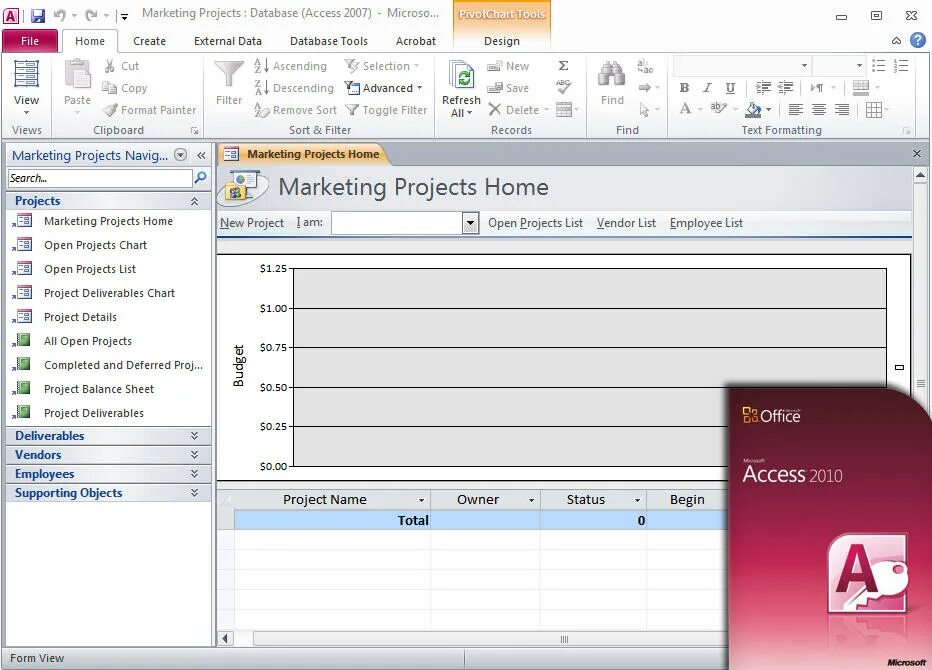932x670 pixels.
Task: Click Vendor List link
Action: (626, 223)
